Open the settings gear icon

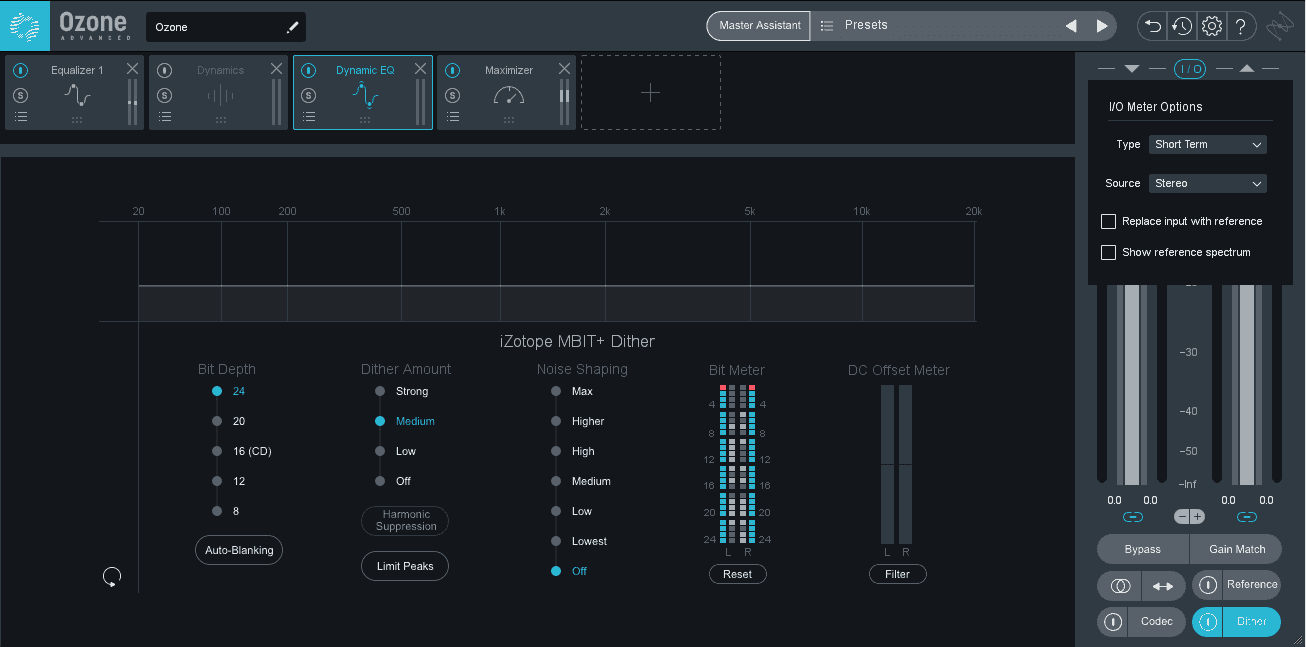coord(1212,26)
